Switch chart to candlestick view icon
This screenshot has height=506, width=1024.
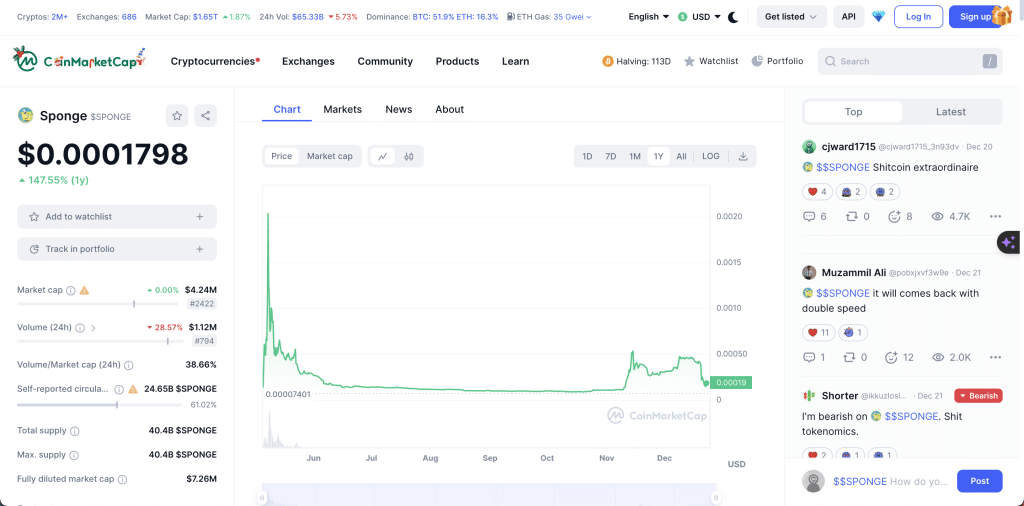409,156
